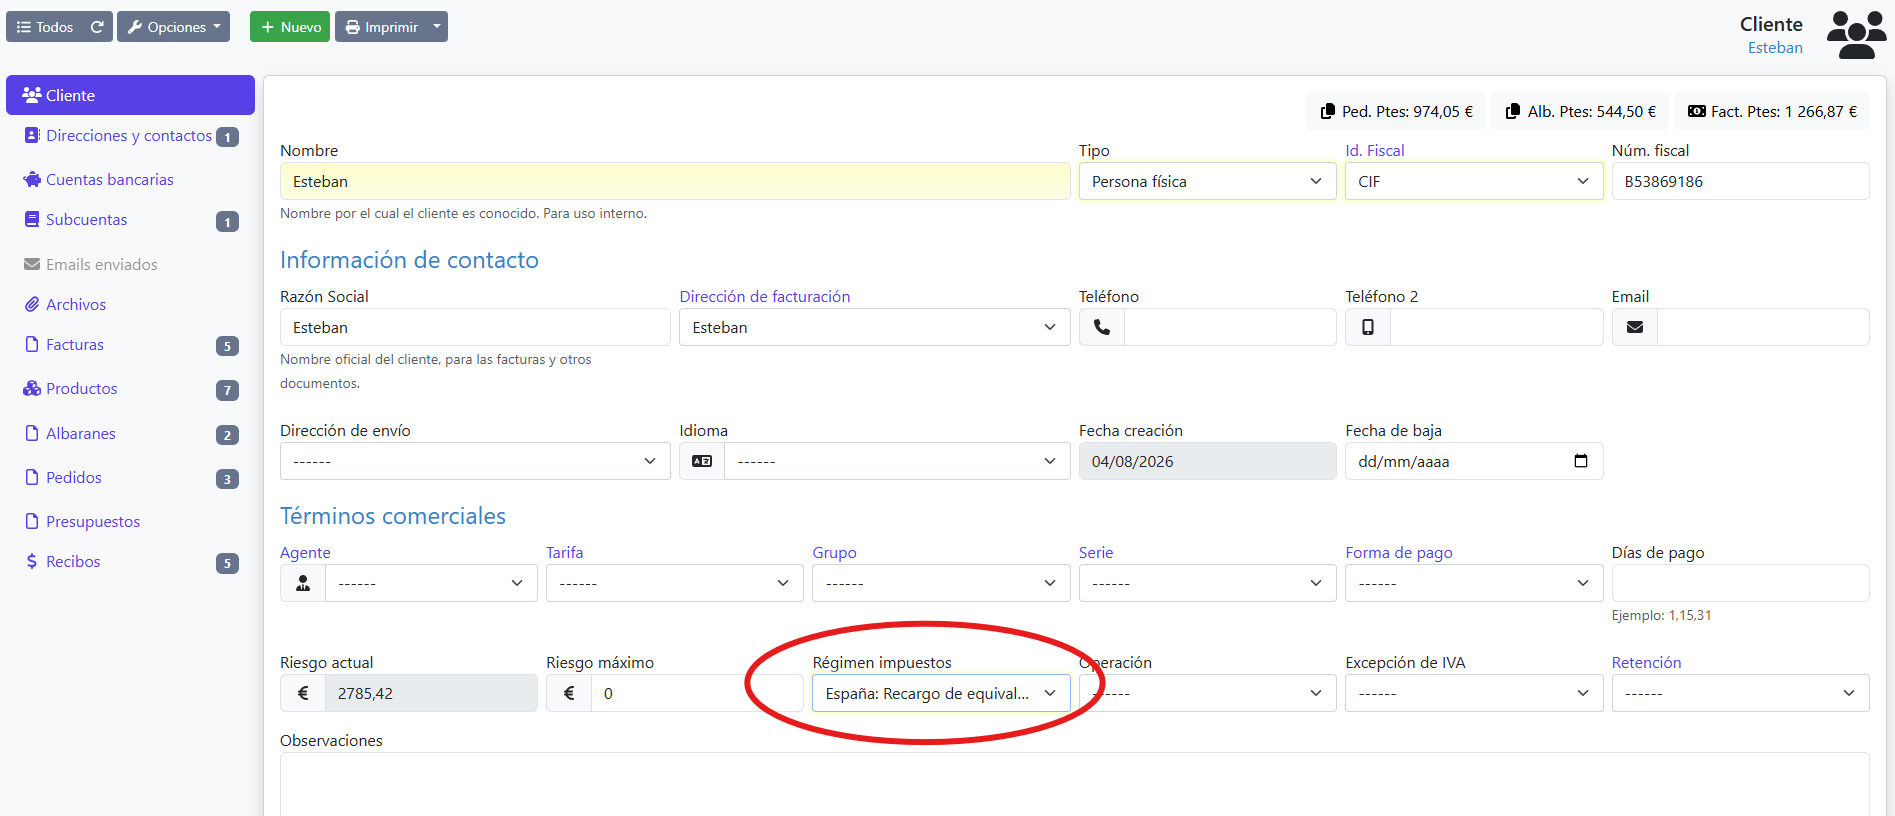This screenshot has width=1895, height=816.
Task: Click the Retención link label
Action: coord(1646,662)
